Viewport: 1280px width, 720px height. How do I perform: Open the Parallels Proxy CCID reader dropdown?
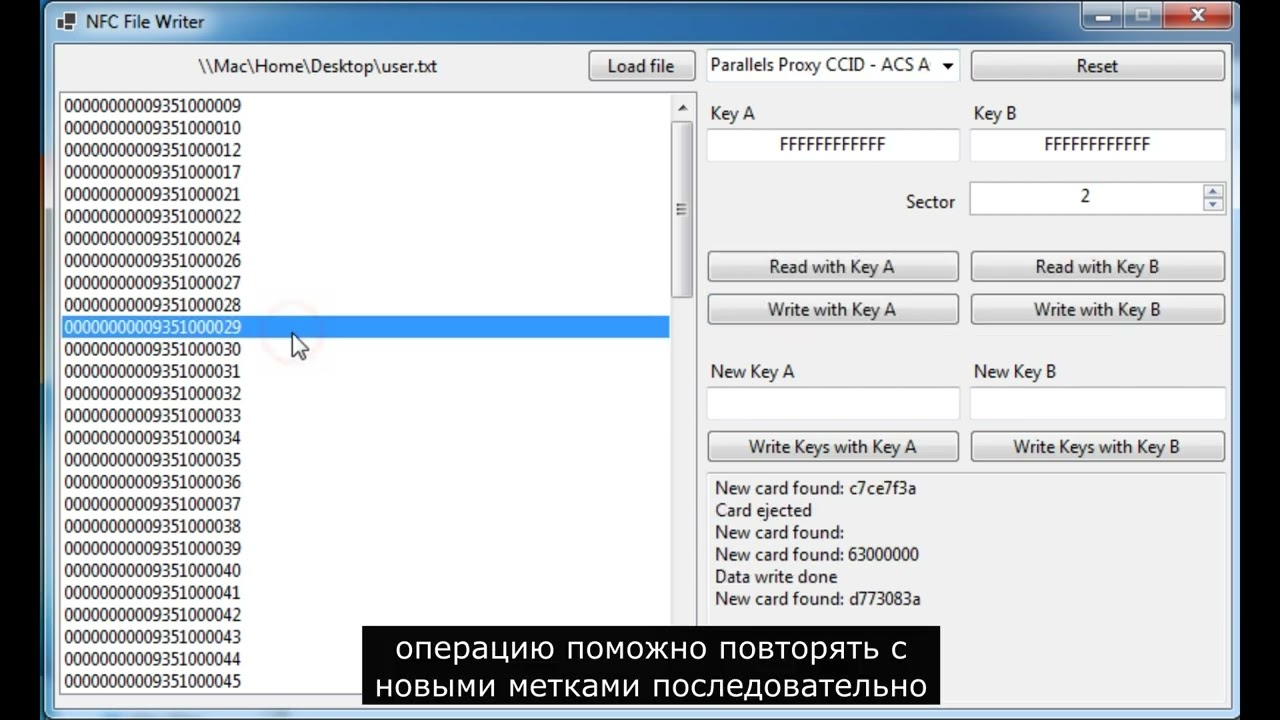832,65
